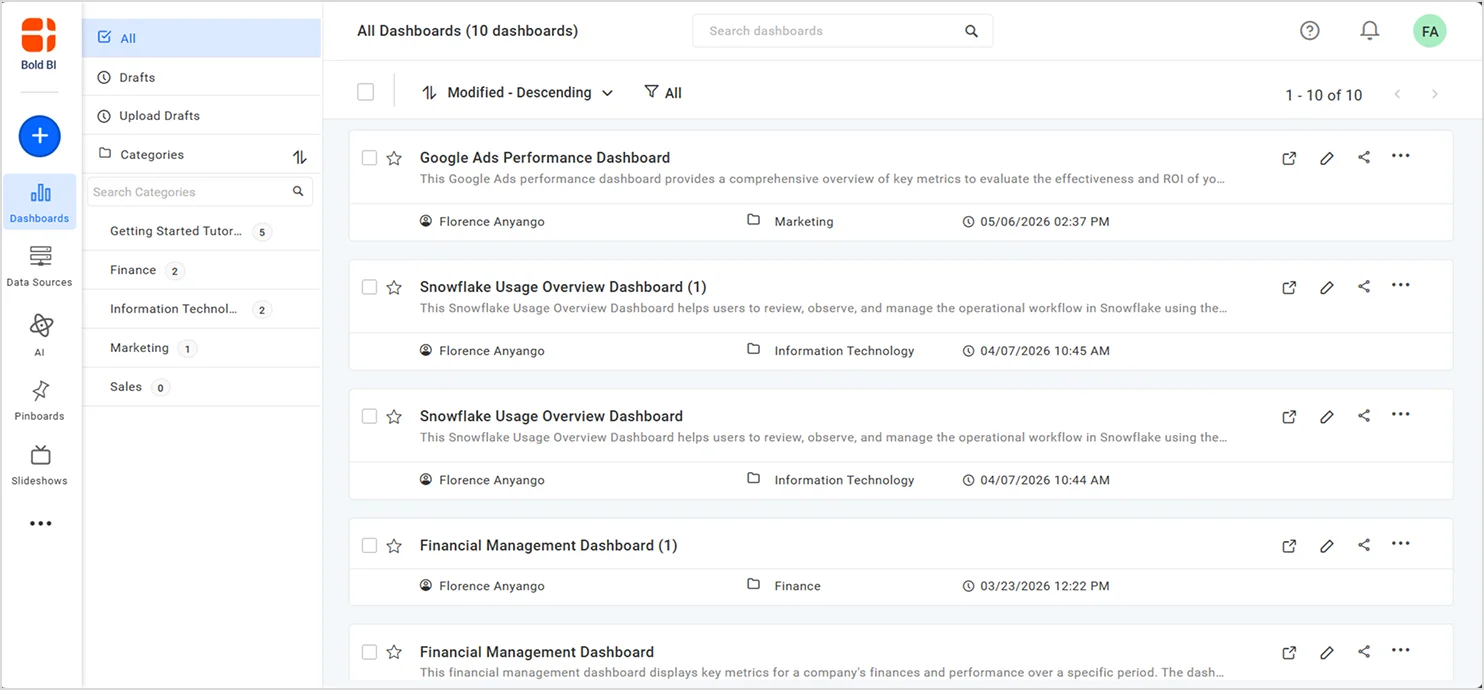Click the blue plus create button
Image resolution: width=1484 pixels, height=690 pixels.
tap(40, 136)
